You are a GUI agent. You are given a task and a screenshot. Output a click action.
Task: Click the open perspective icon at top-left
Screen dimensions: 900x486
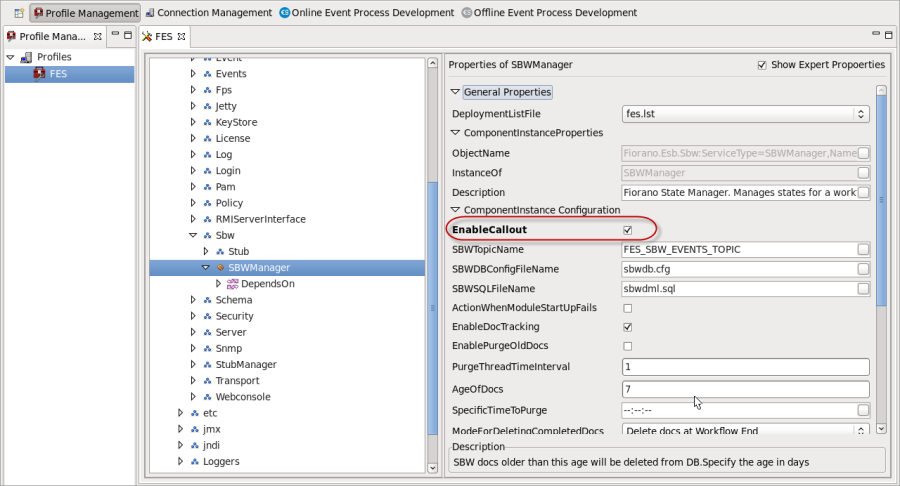point(16,13)
